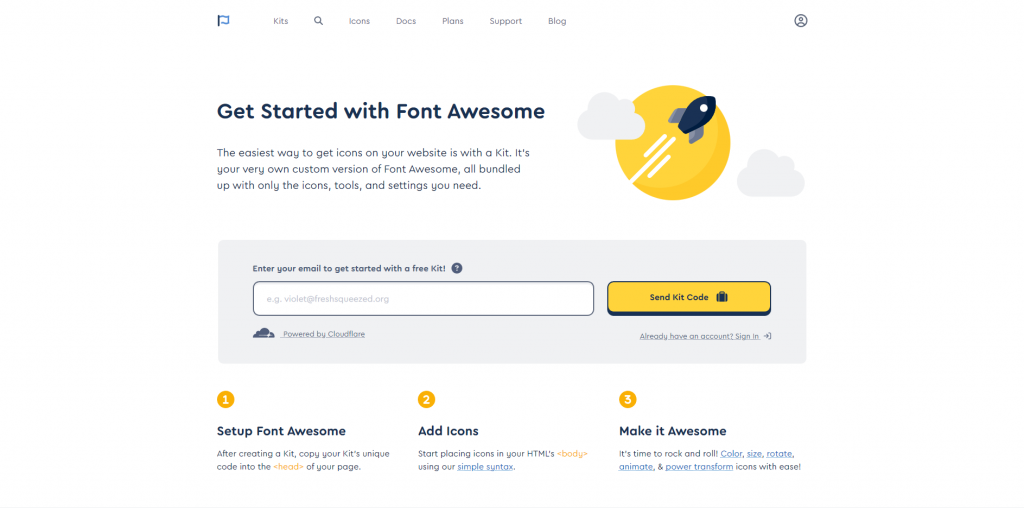Open the animate link
Screen dimensions: 1024x508
[x=636, y=467]
